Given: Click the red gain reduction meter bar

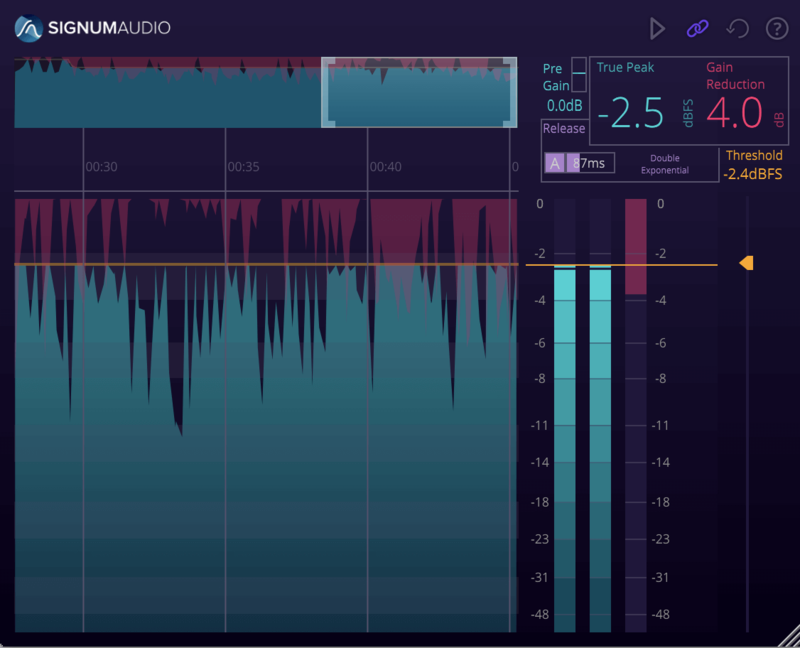Looking at the screenshot, I should tap(635, 246).
